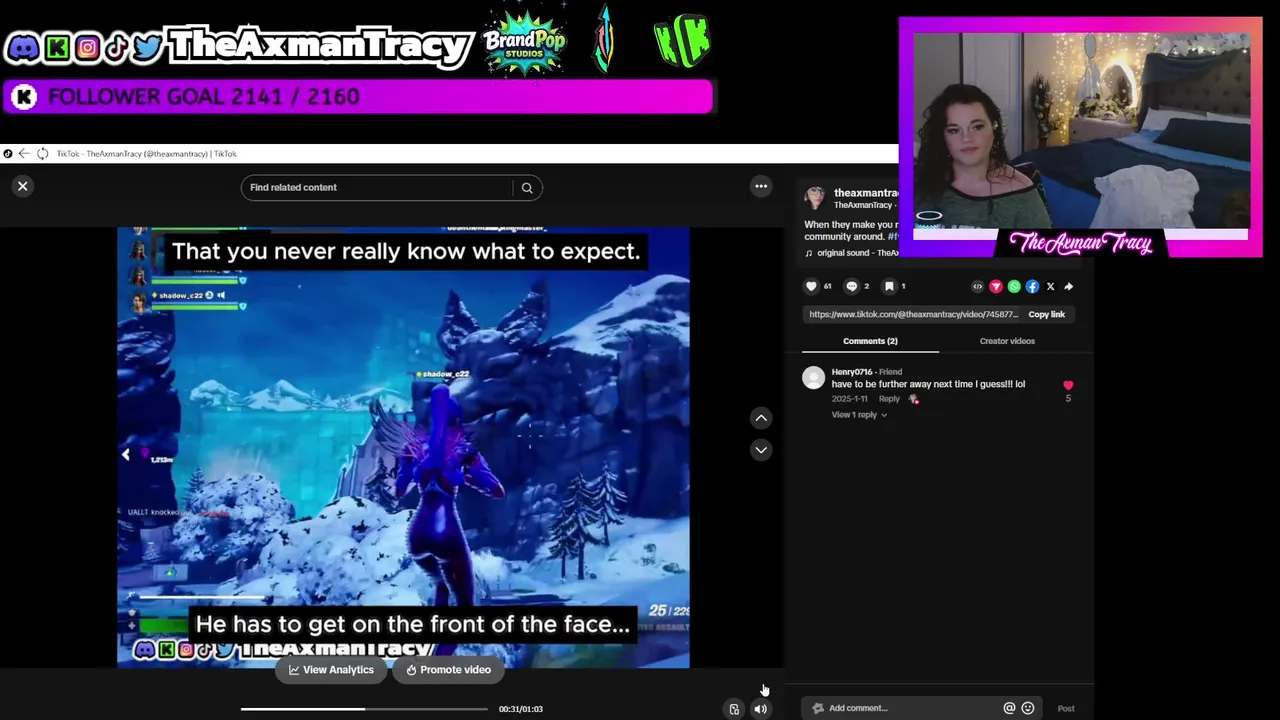Share the video to WhatsApp

1014,286
